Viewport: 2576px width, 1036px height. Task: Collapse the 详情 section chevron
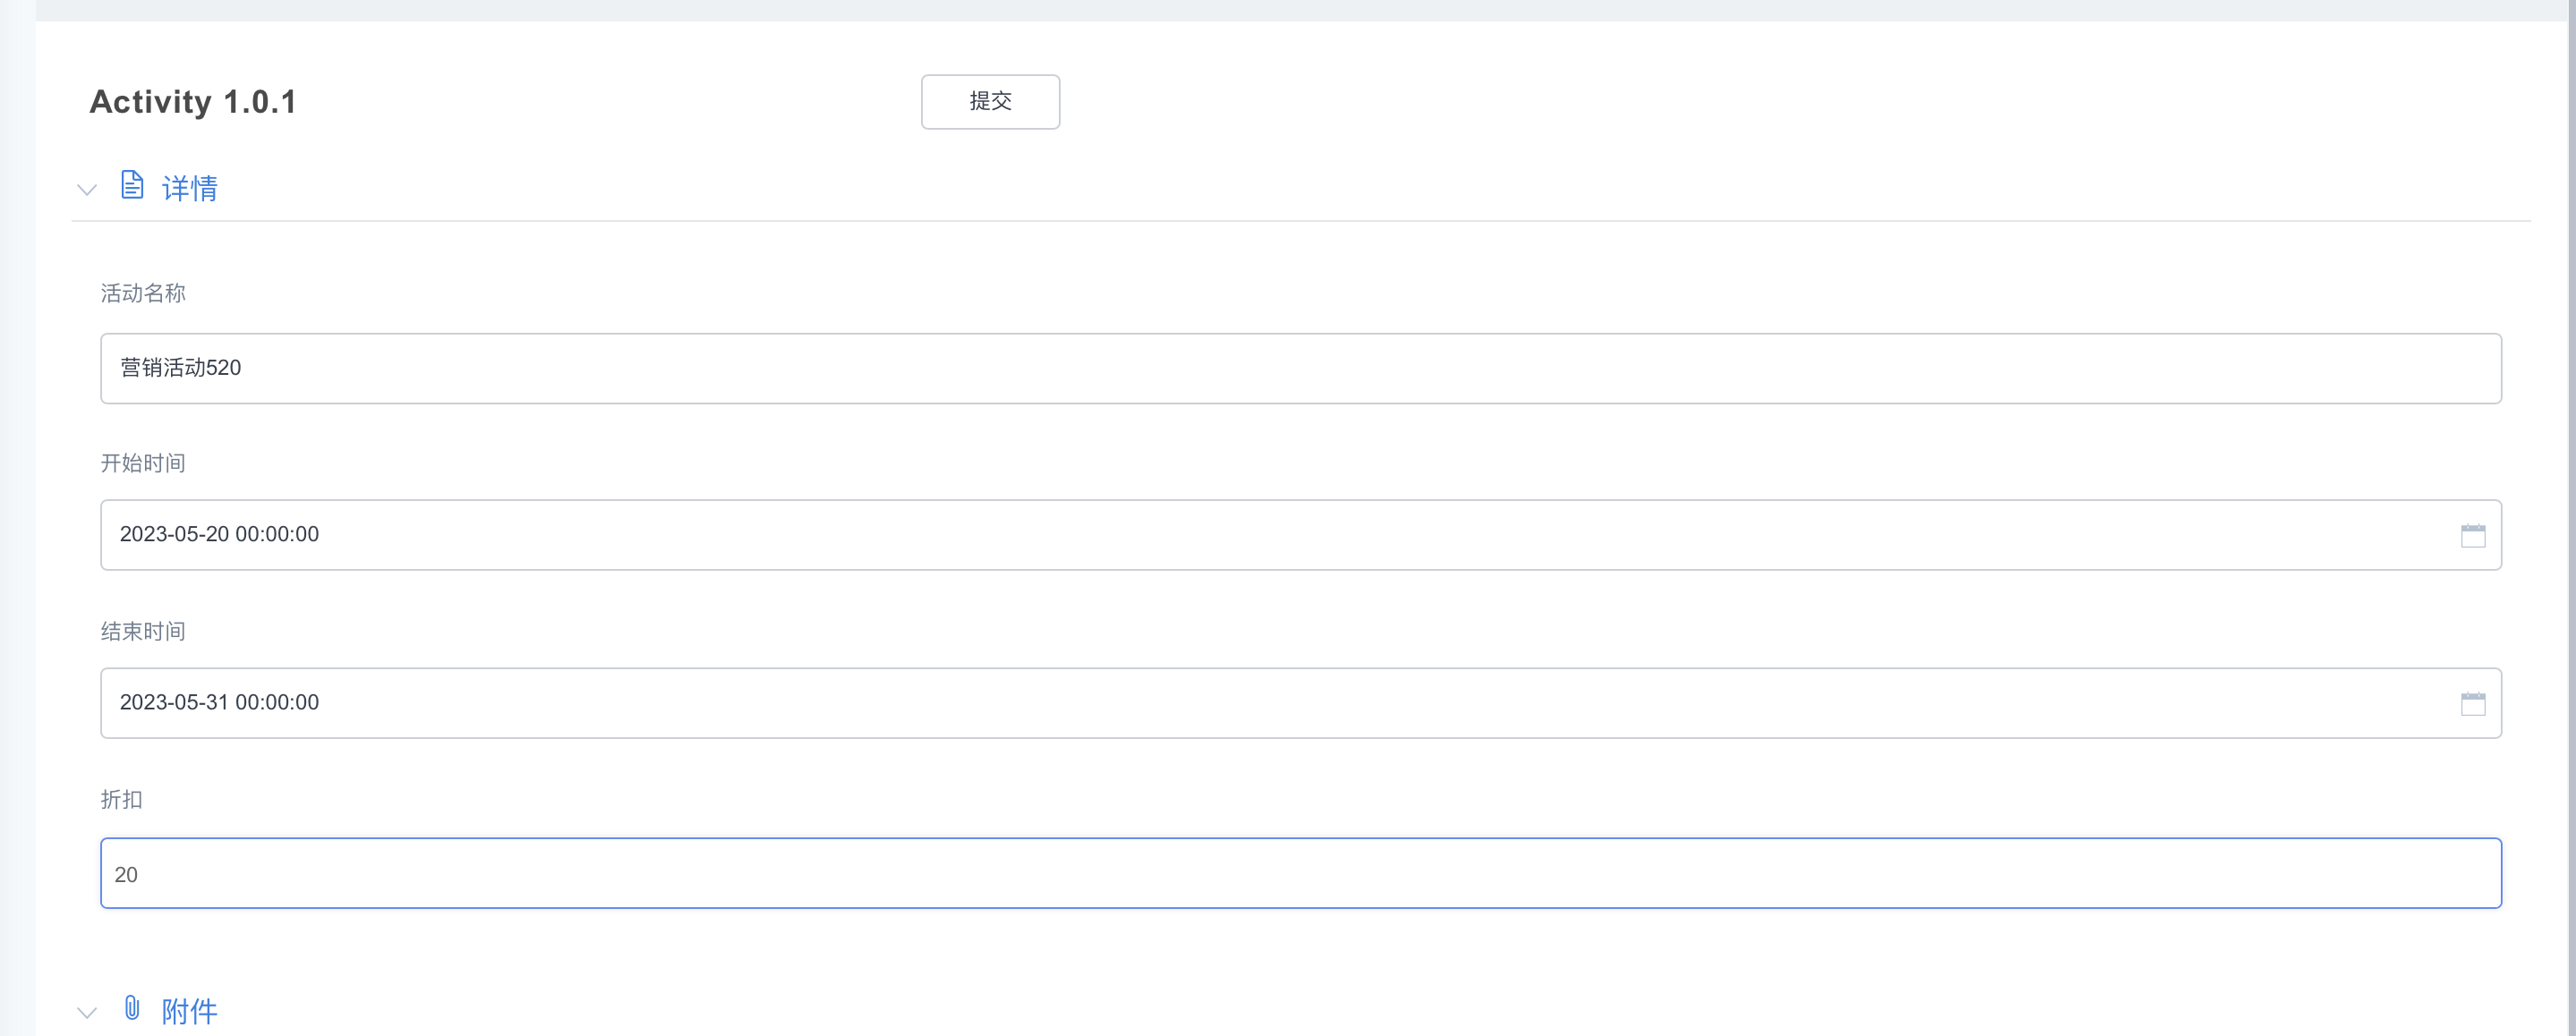coord(87,189)
